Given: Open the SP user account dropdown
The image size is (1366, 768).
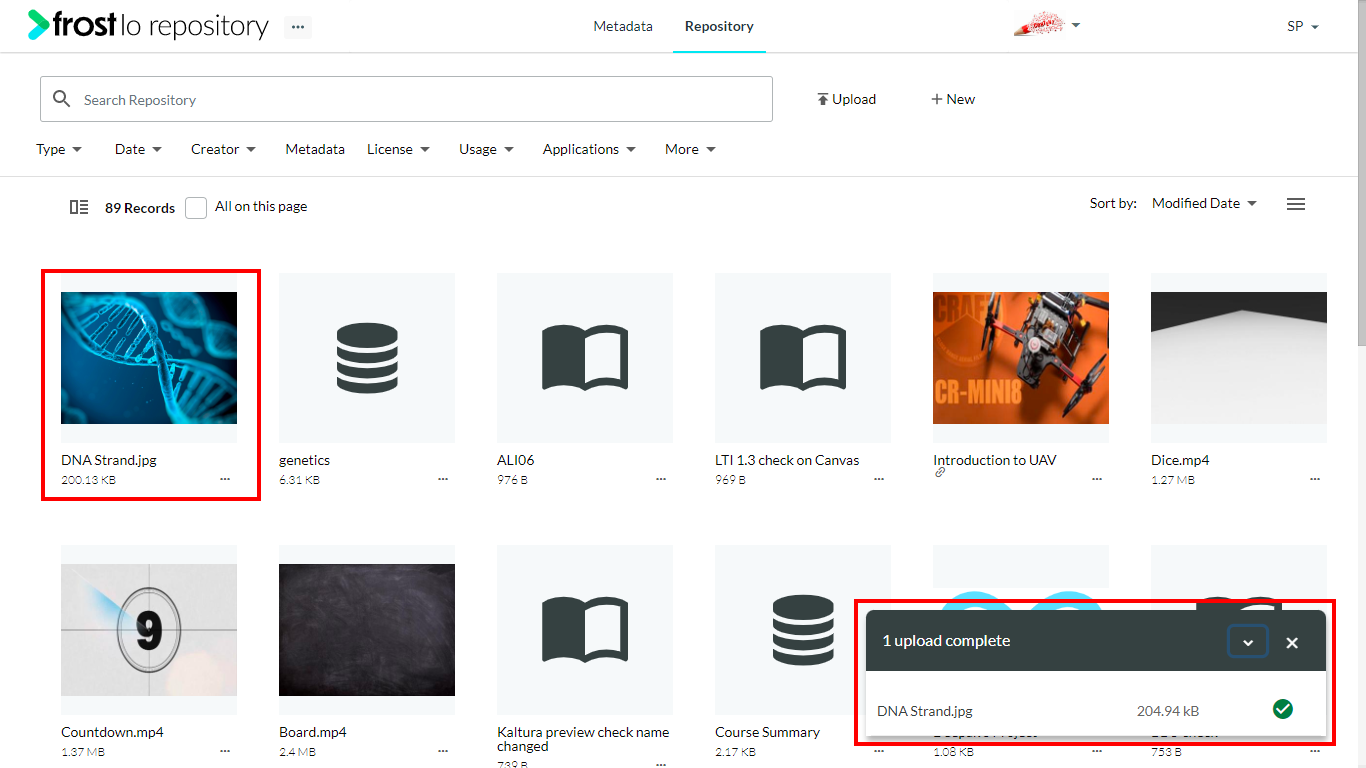Looking at the screenshot, I should point(1303,26).
